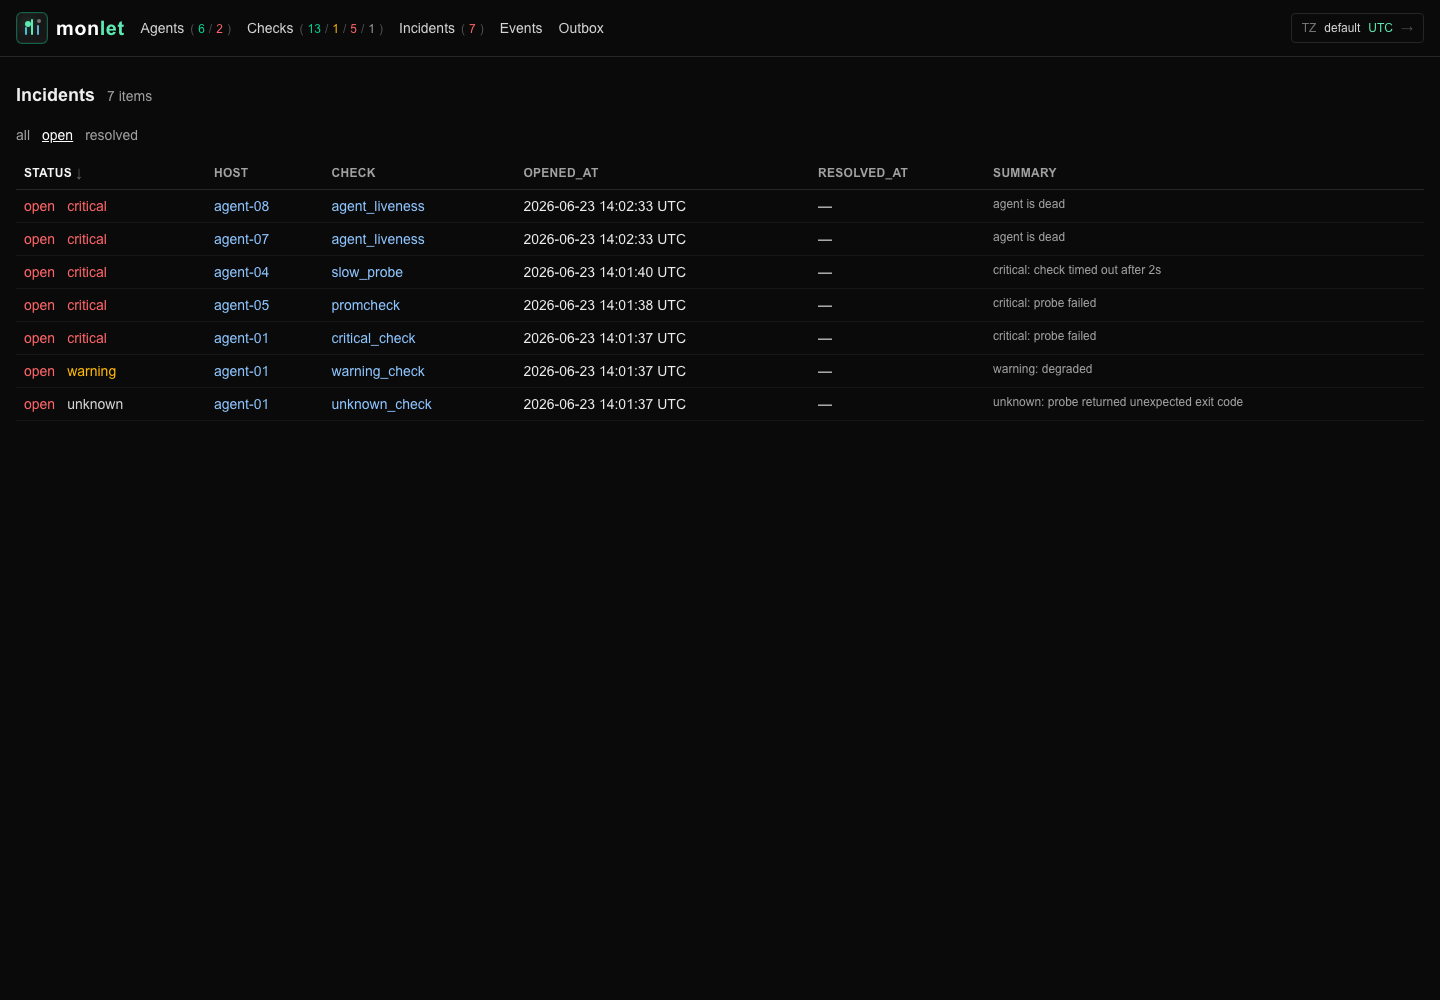Go to the Outbox page

(581, 28)
